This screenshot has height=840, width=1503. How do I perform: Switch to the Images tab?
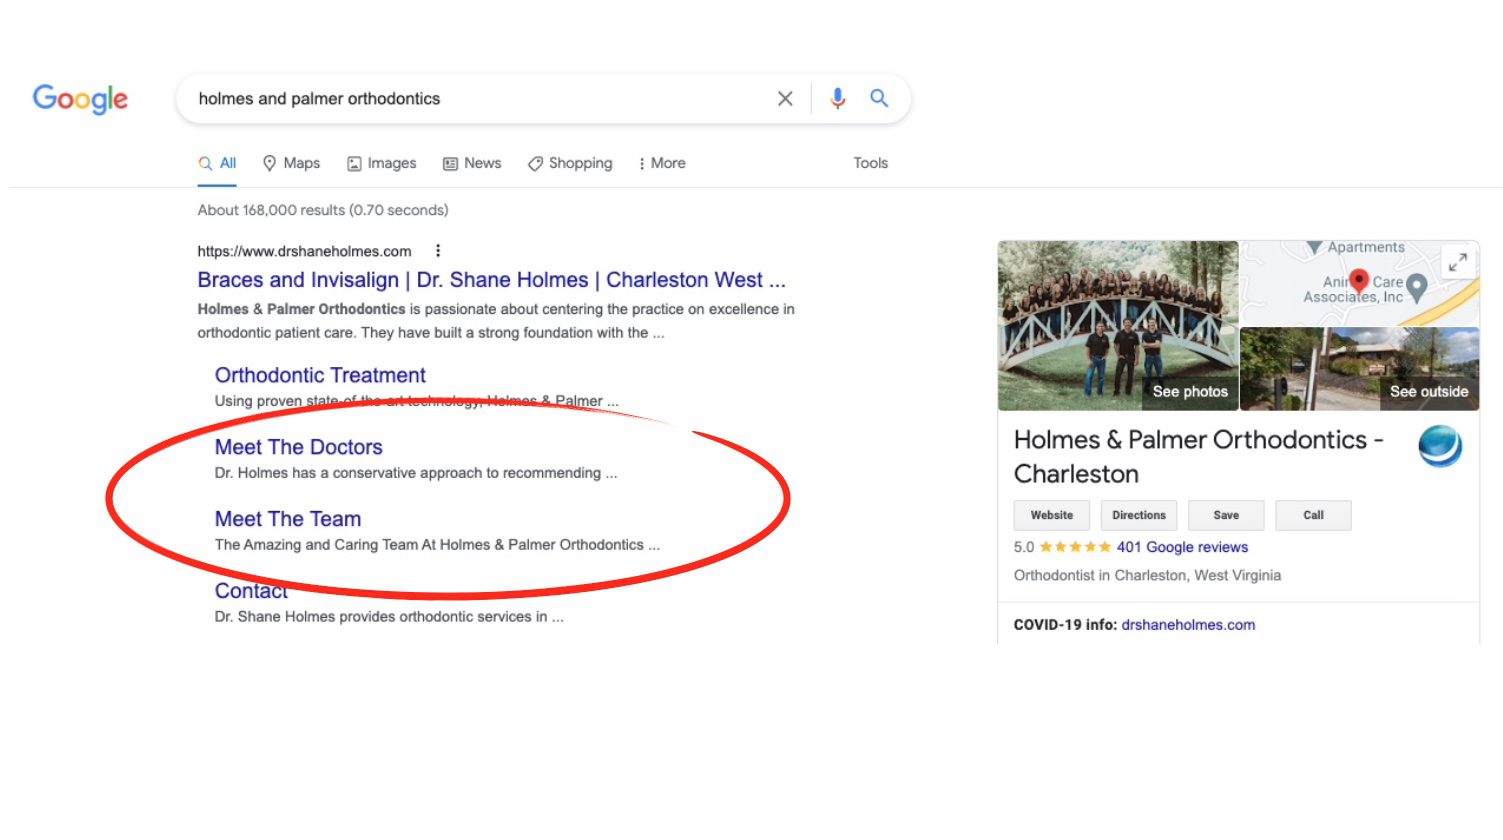(381, 163)
